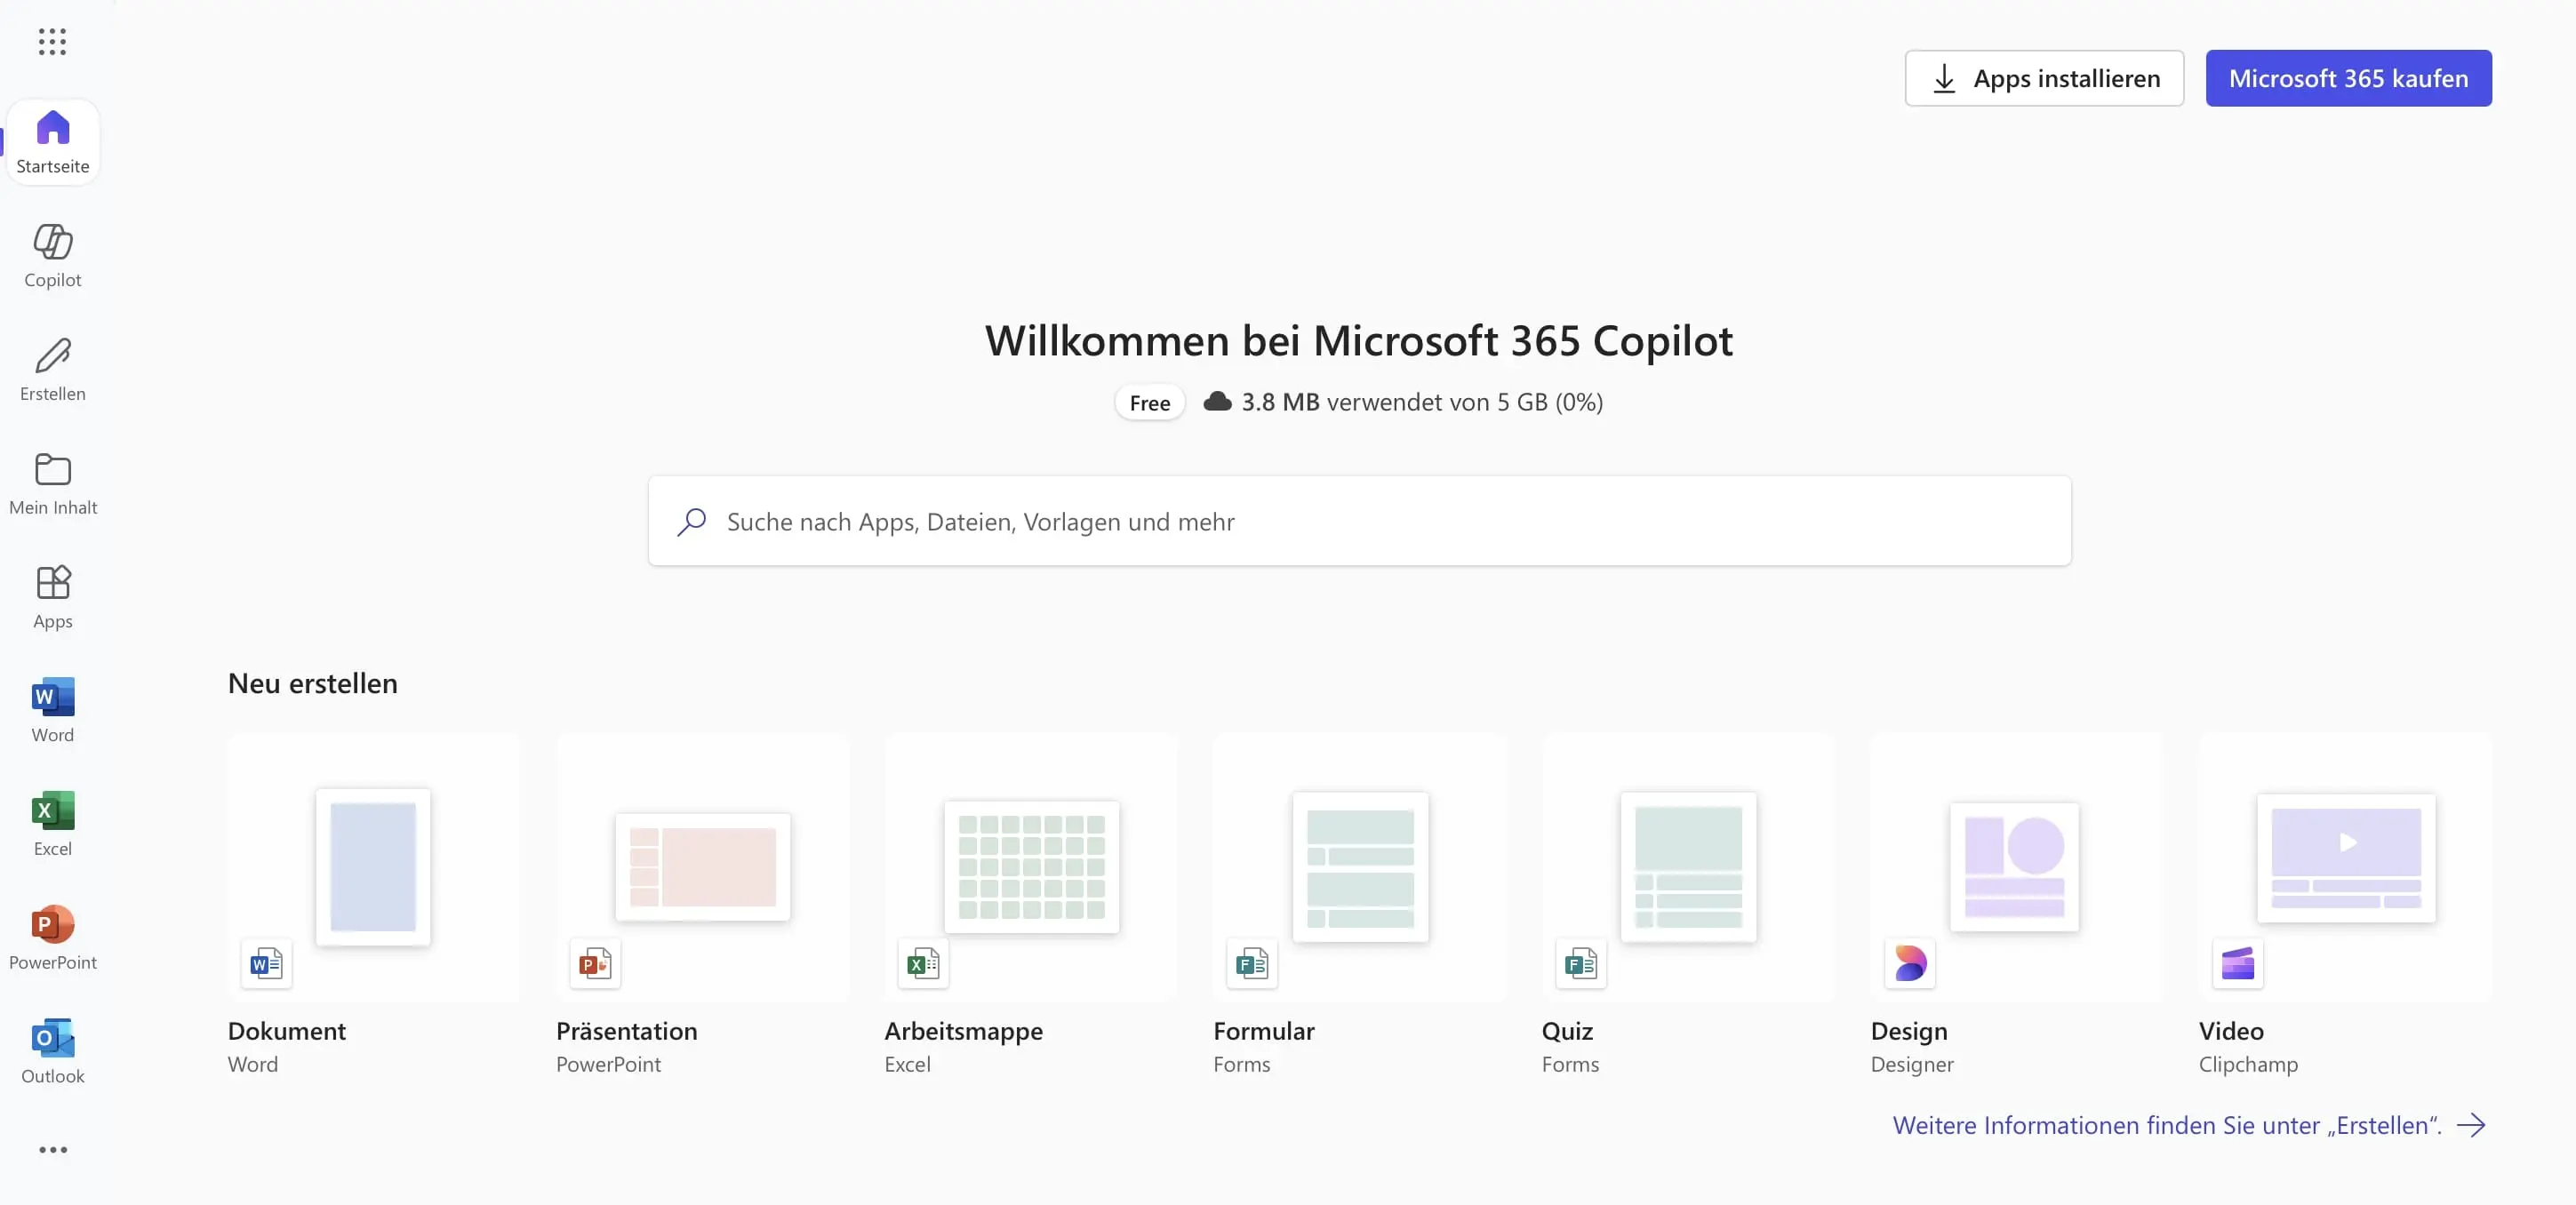Open Outlook from the sidebar
The height and width of the screenshot is (1205, 2576).
pos(52,1050)
